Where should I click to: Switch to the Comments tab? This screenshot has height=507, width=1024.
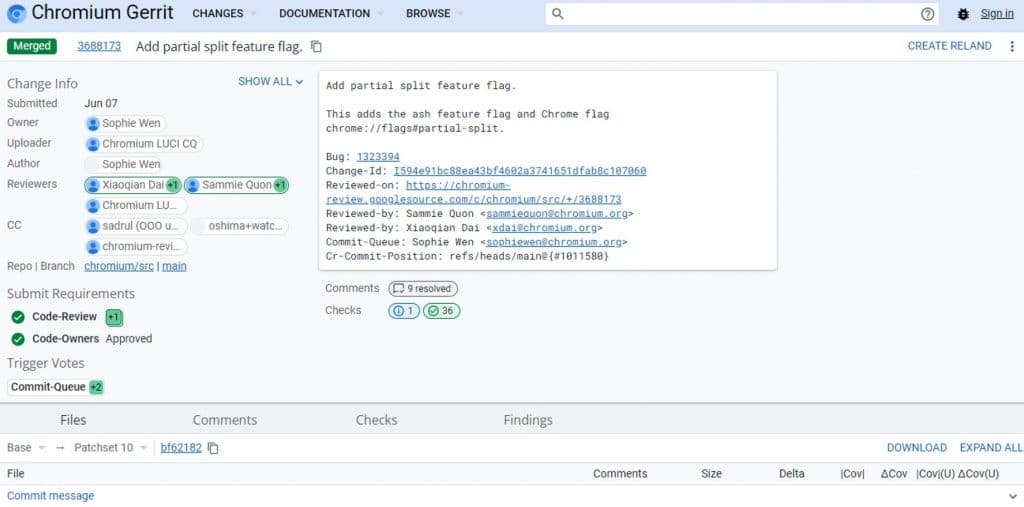[x=225, y=420]
